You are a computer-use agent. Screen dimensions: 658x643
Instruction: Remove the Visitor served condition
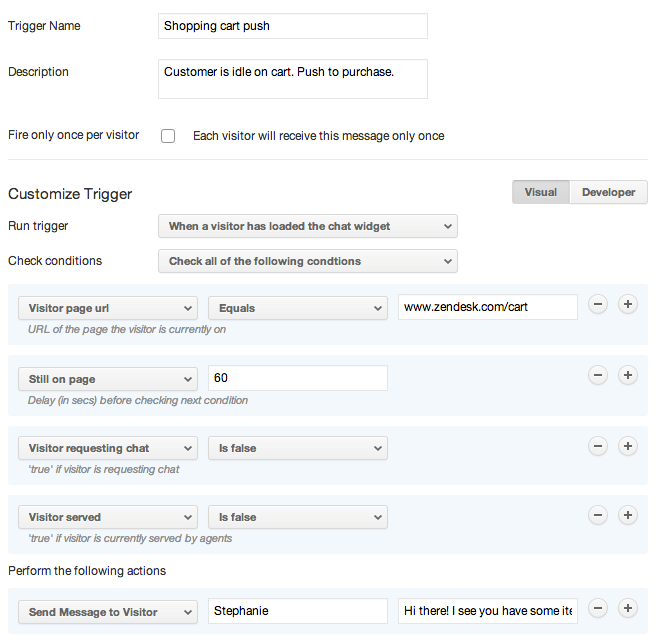pyautogui.click(x=598, y=515)
